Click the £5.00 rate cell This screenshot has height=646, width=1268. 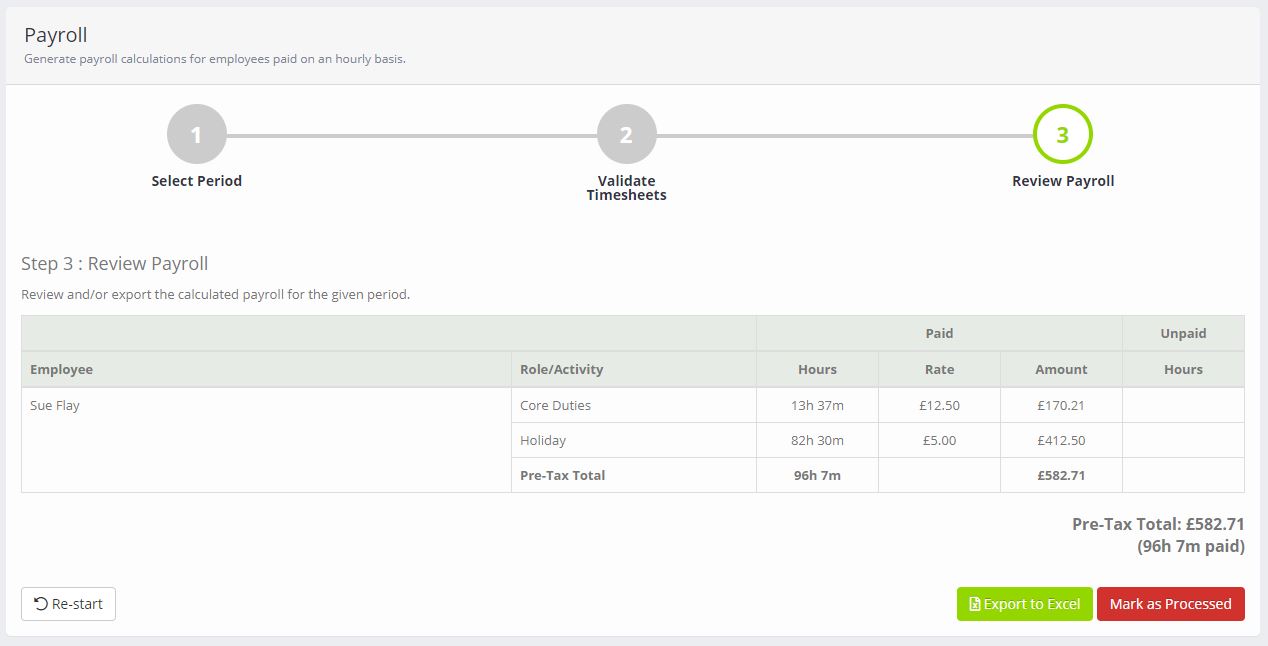pyautogui.click(x=939, y=440)
